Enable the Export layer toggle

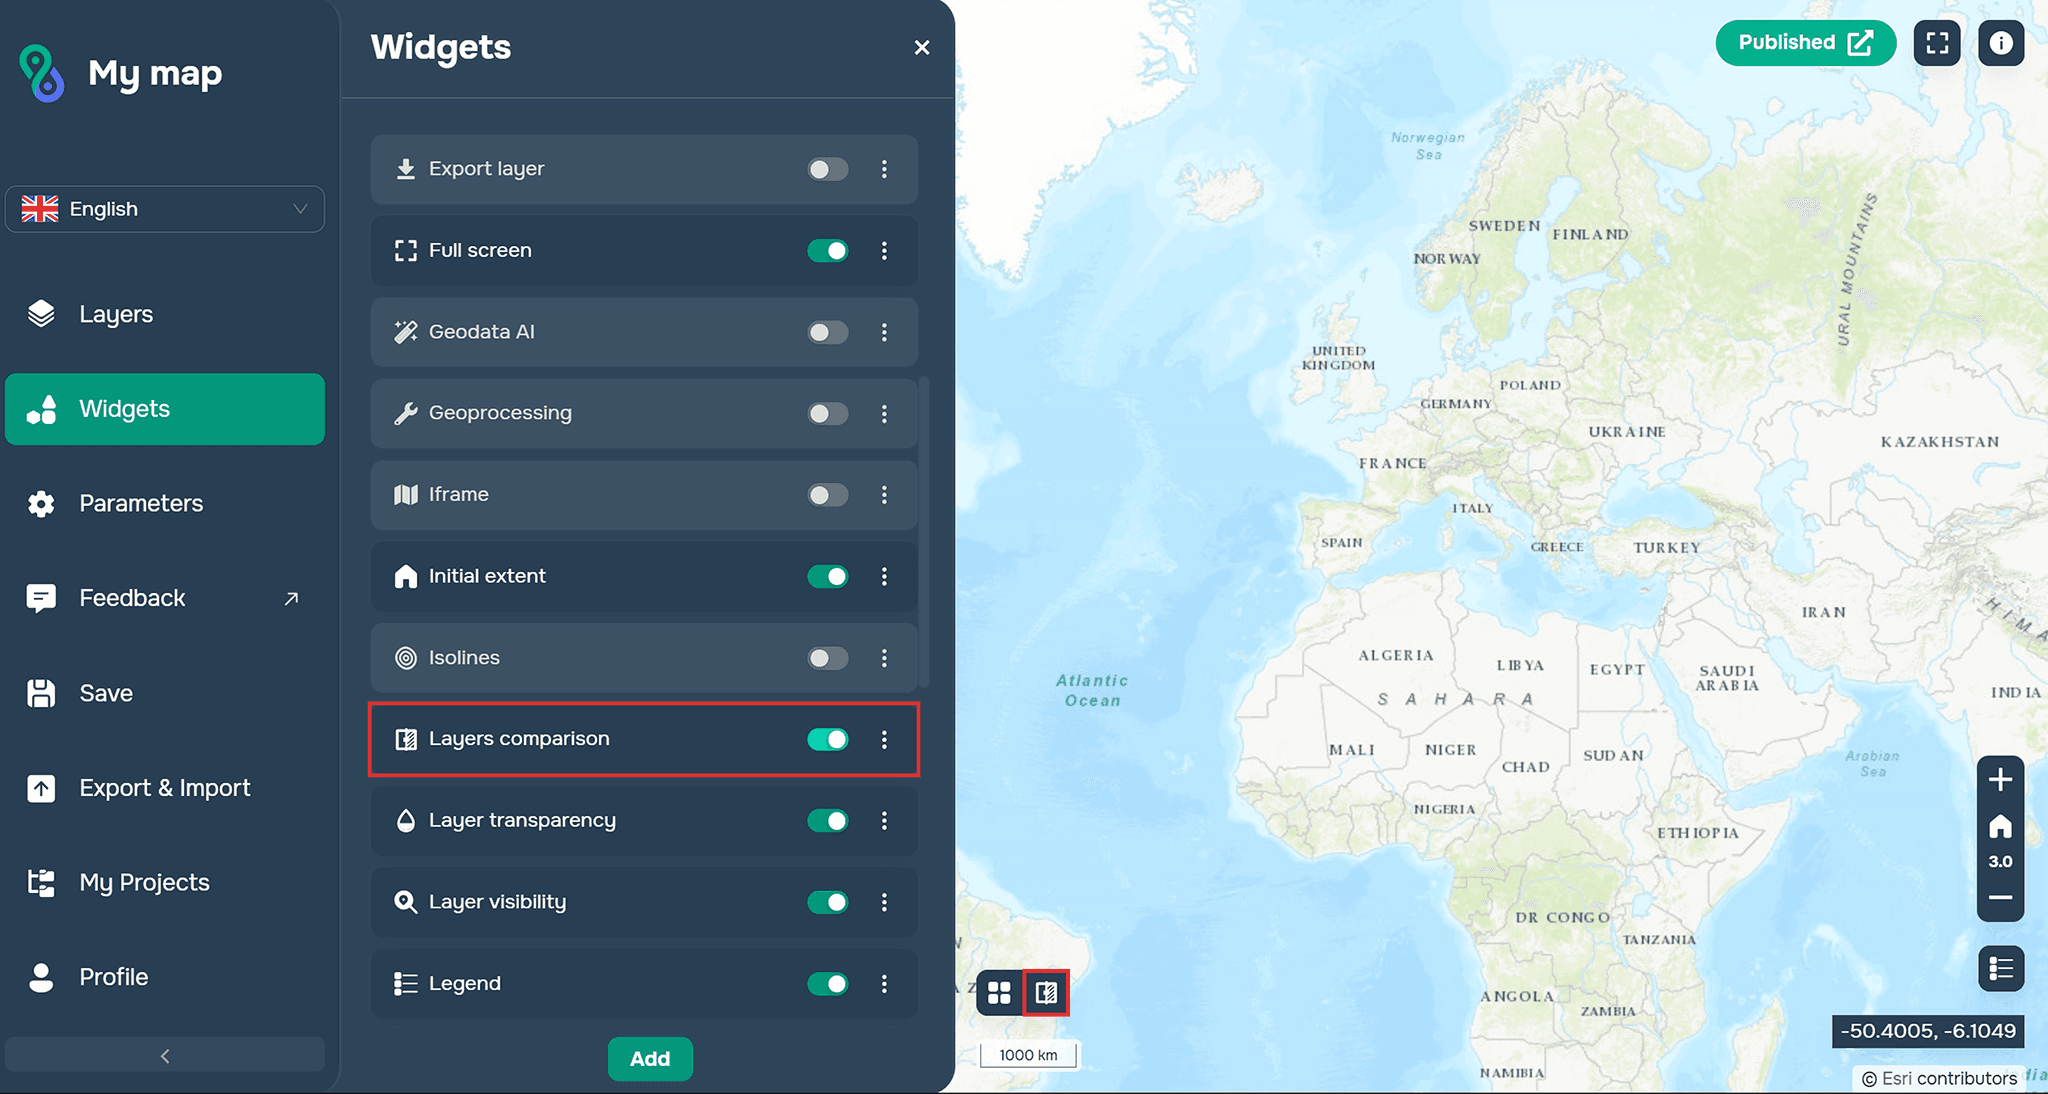(827, 169)
